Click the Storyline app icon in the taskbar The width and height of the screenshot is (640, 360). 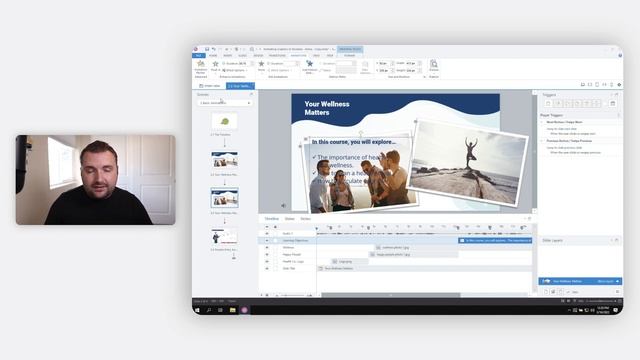(x=244, y=310)
